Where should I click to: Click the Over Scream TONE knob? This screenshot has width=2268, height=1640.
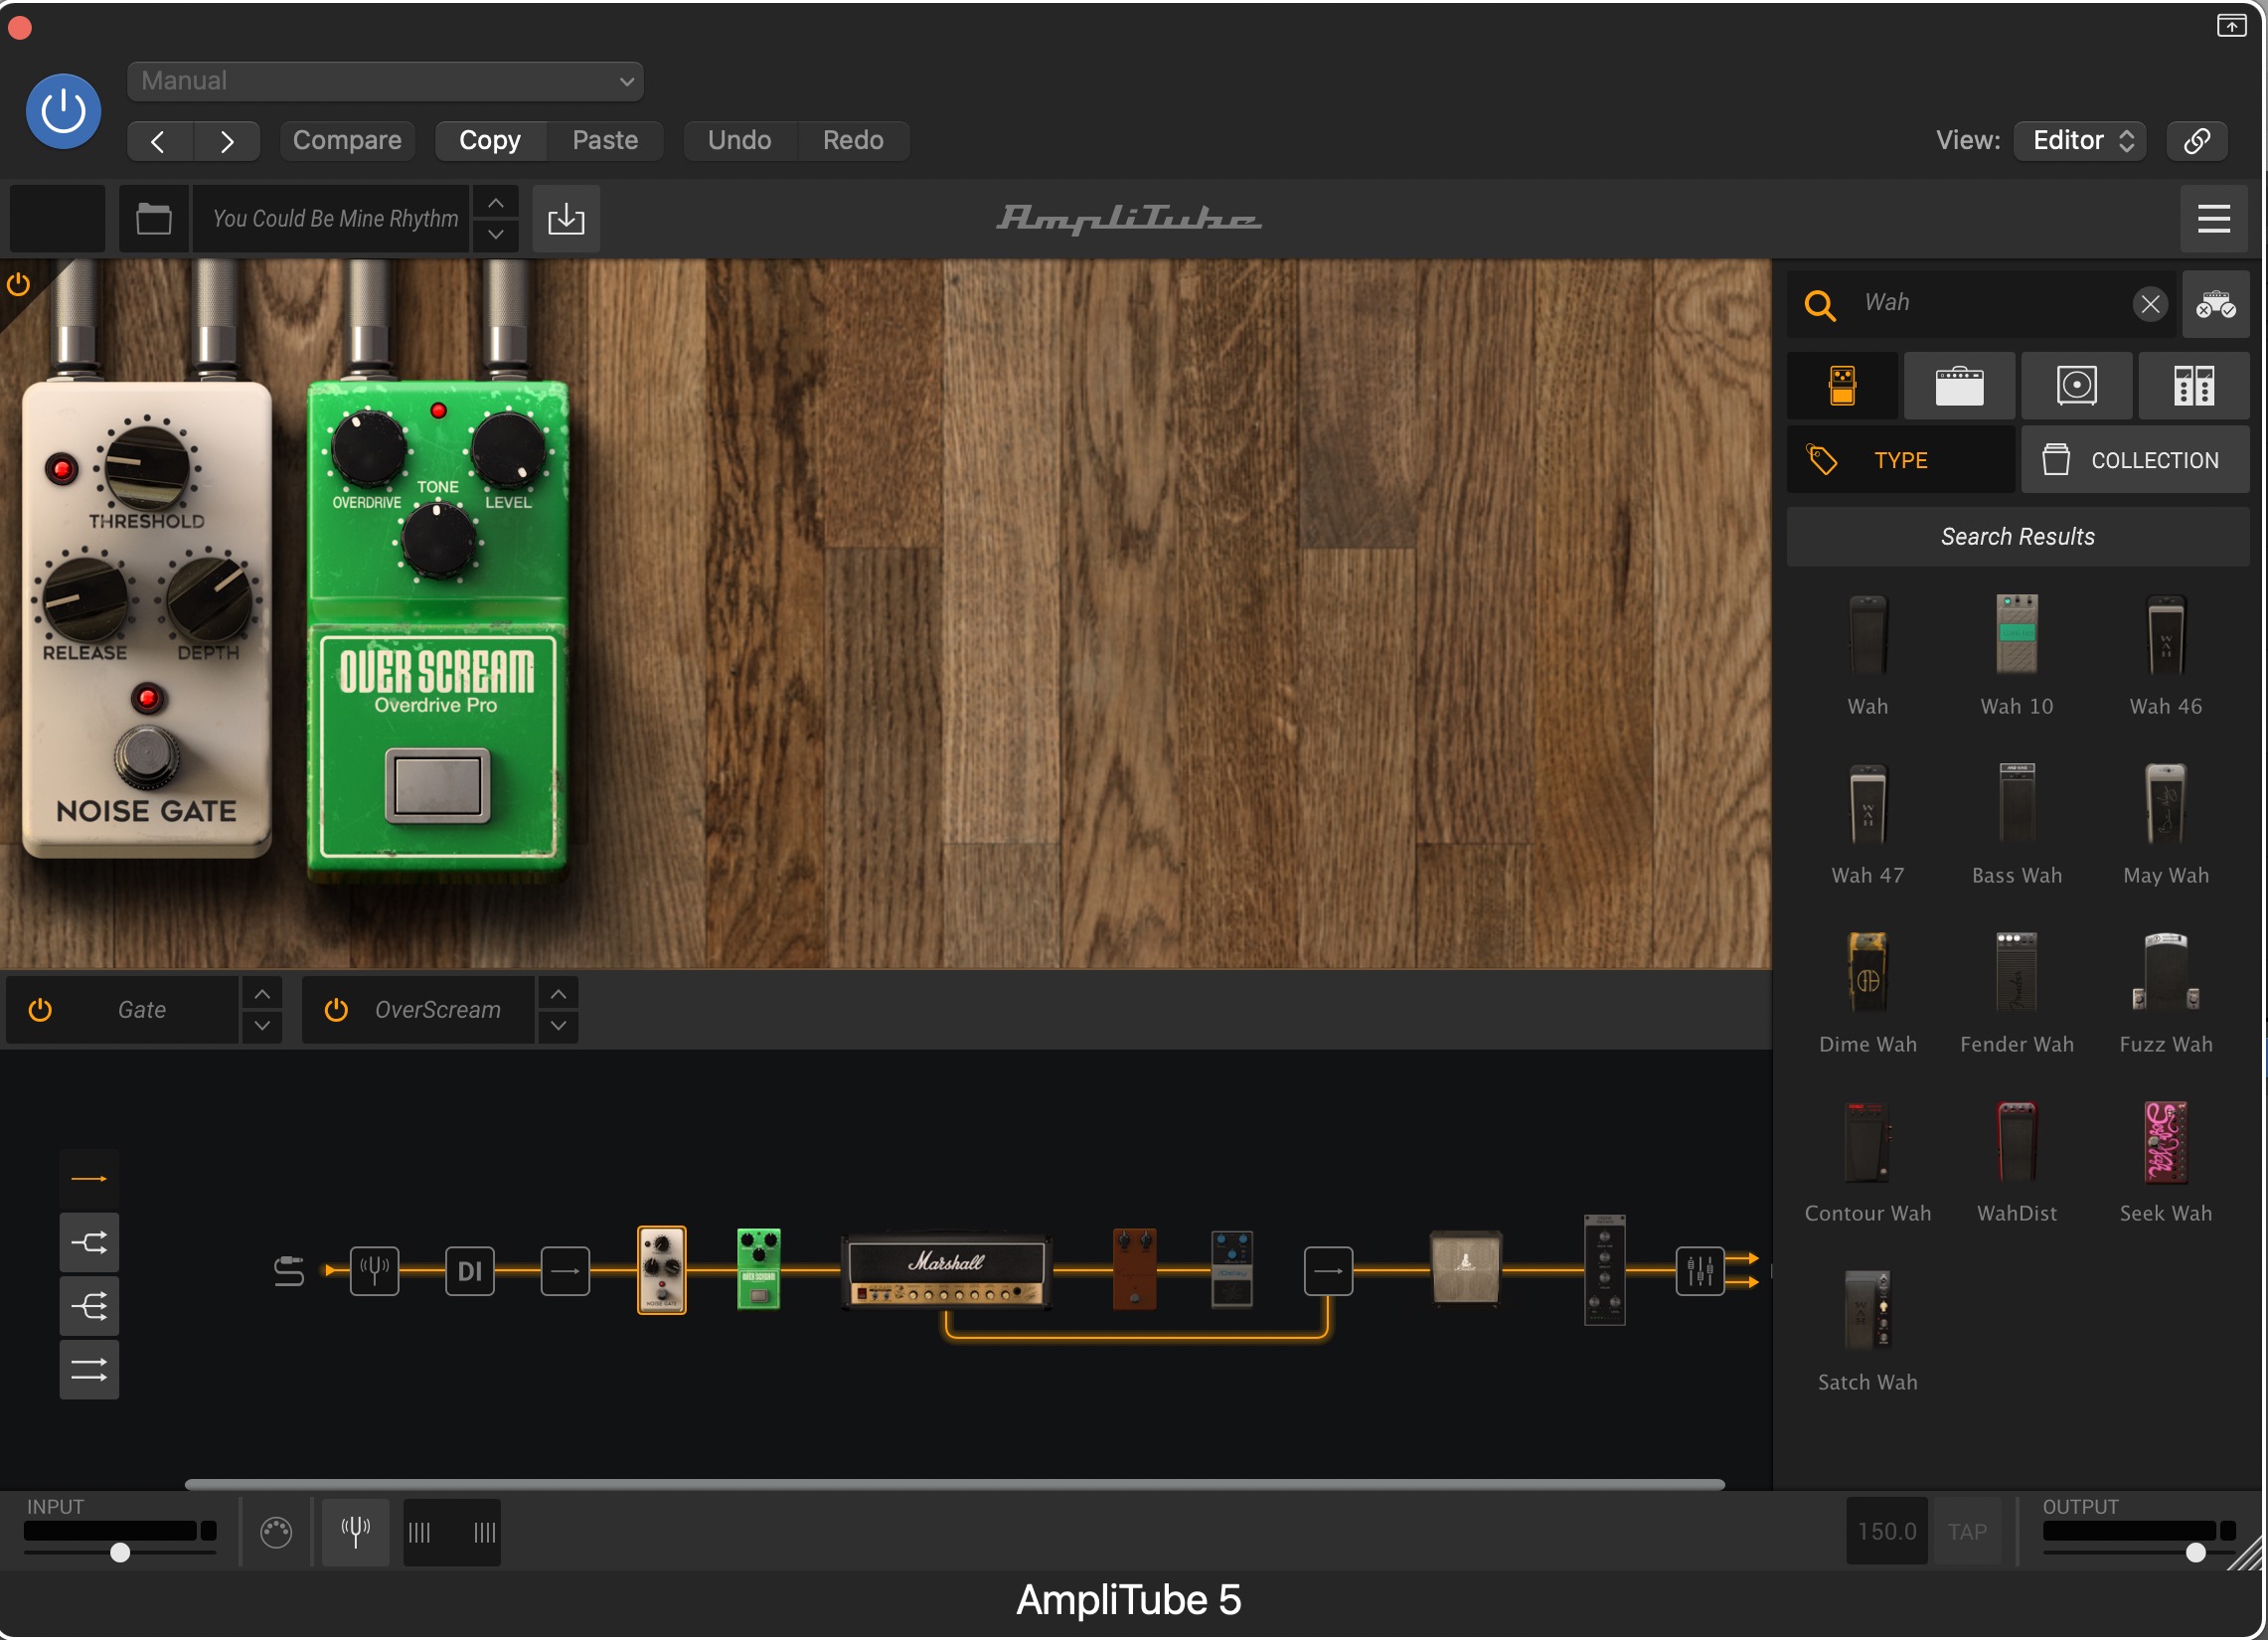click(x=438, y=540)
